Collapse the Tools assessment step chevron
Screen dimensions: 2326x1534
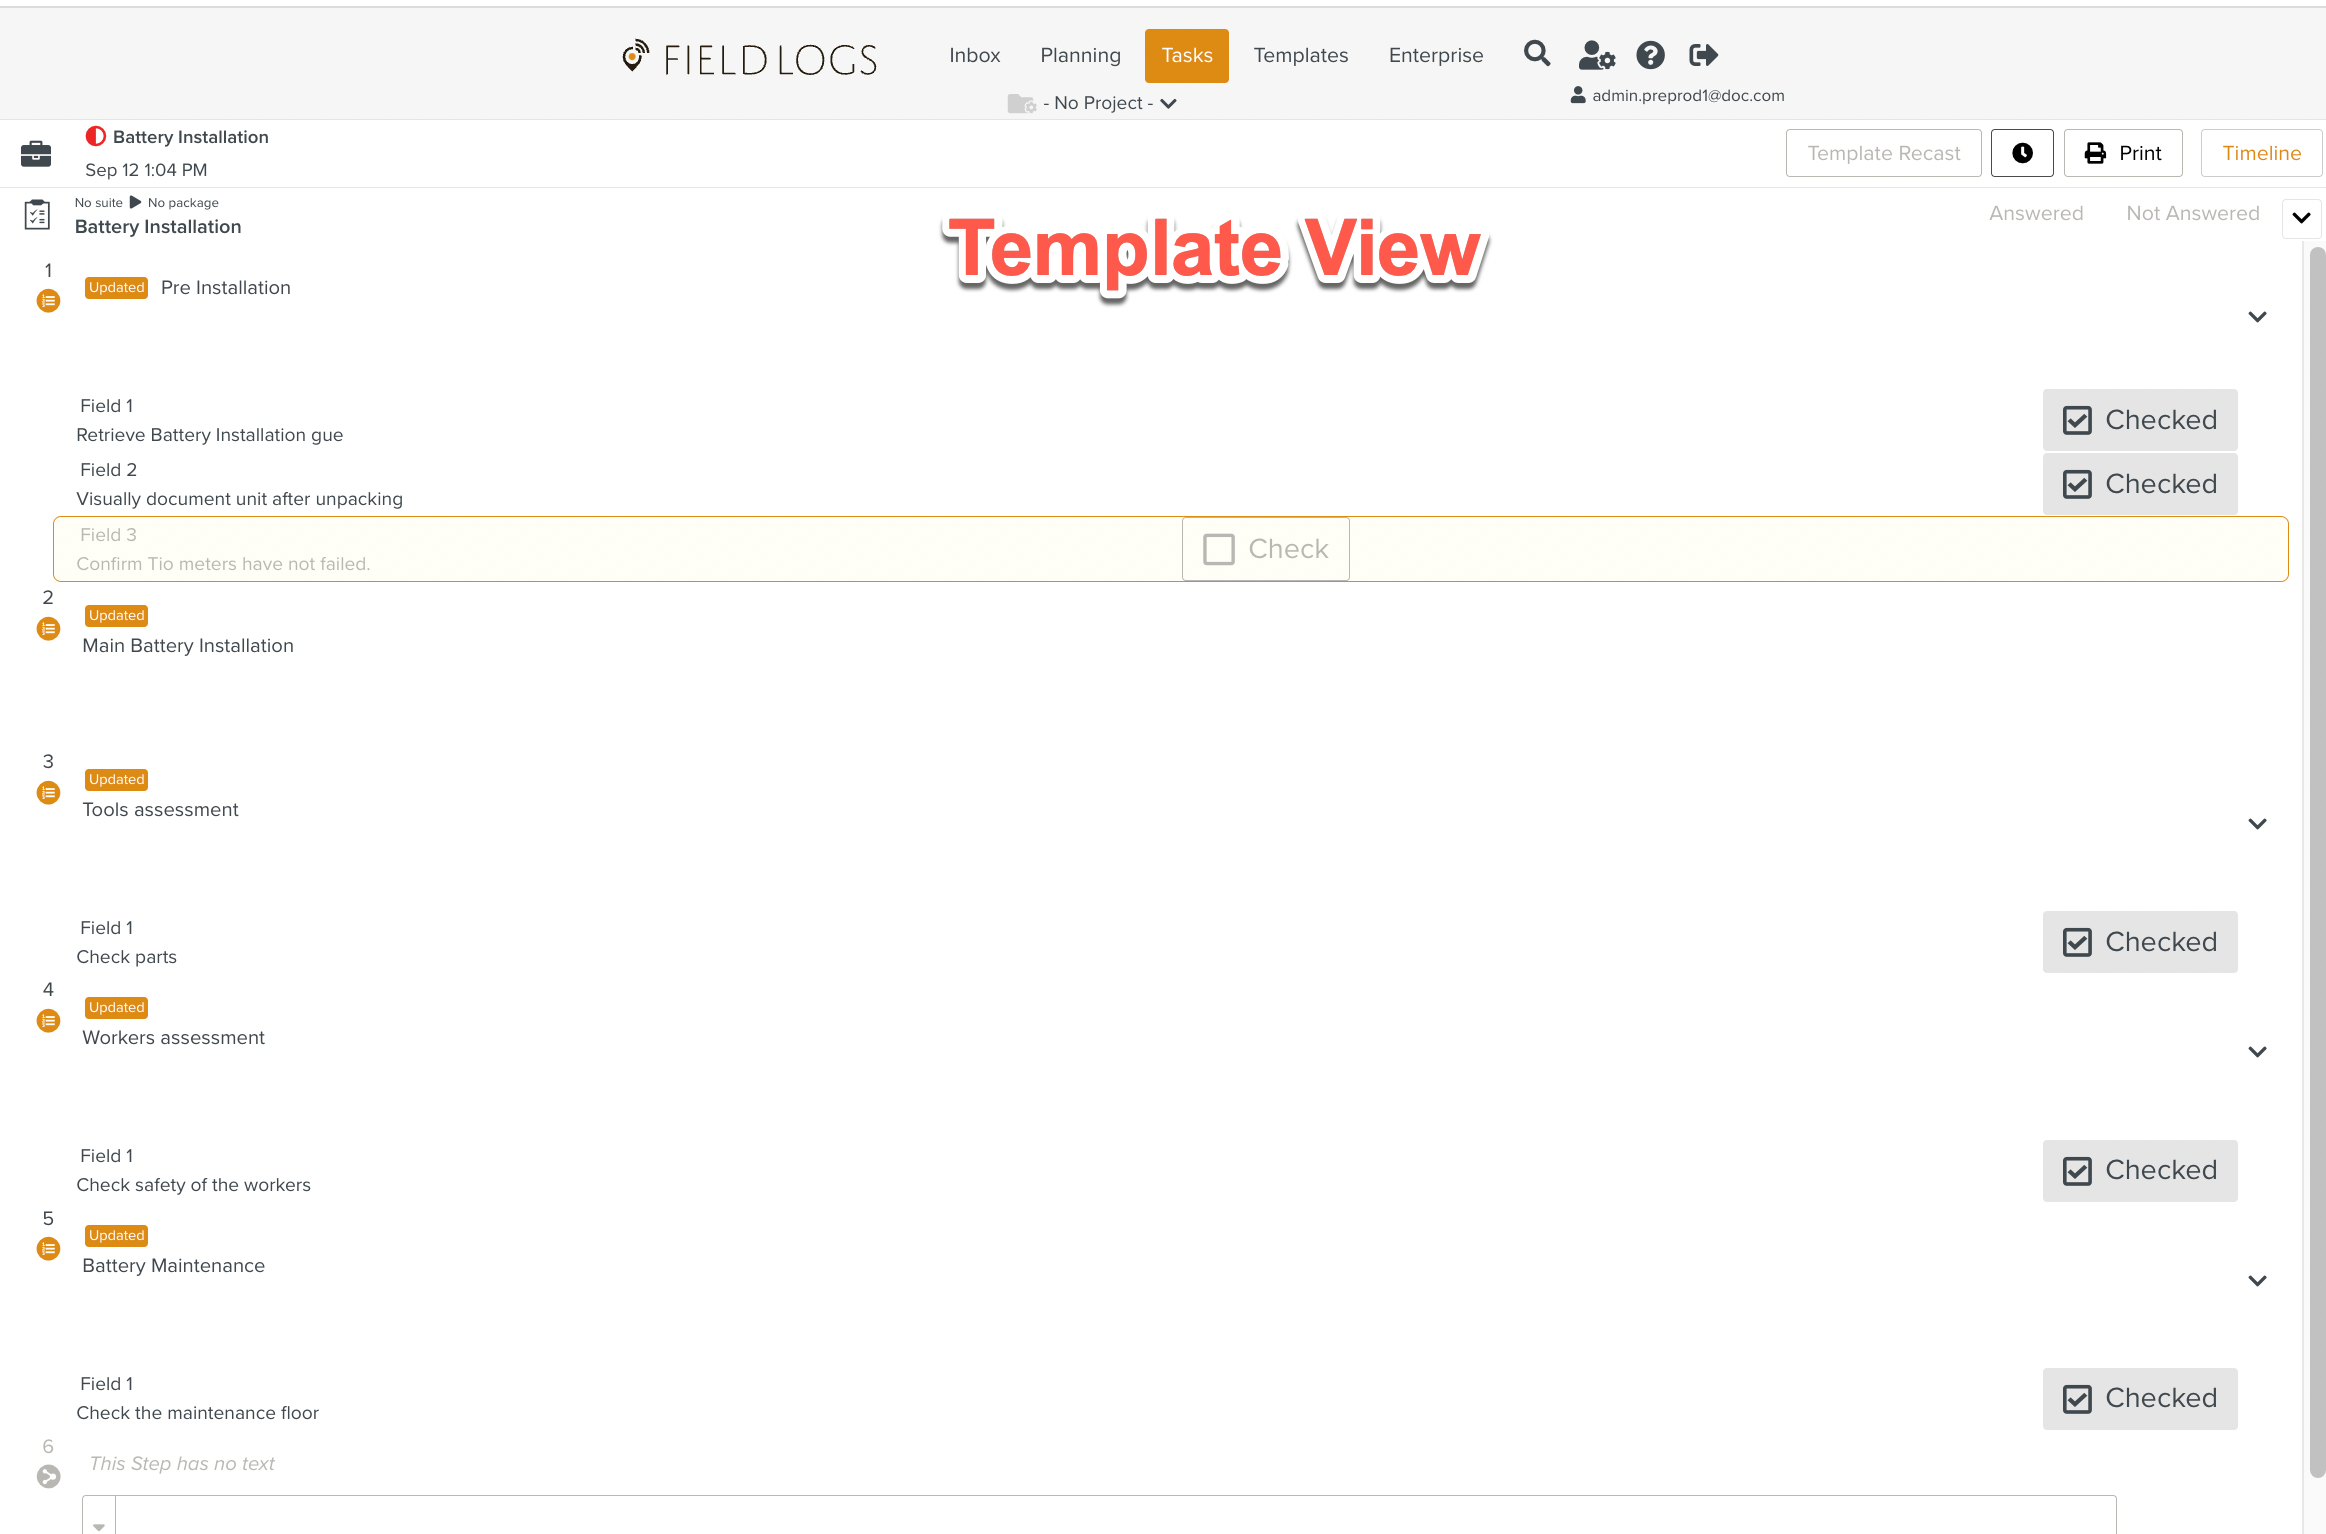pyautogui.click(x=2257, y=824)
